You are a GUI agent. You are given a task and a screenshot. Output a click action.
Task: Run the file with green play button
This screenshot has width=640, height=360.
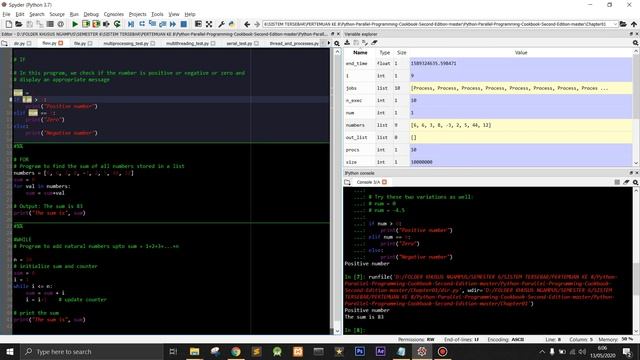(75, 24)
